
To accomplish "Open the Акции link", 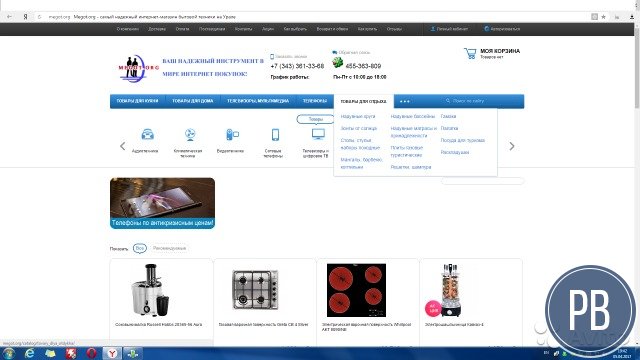I will coord(268,29).
